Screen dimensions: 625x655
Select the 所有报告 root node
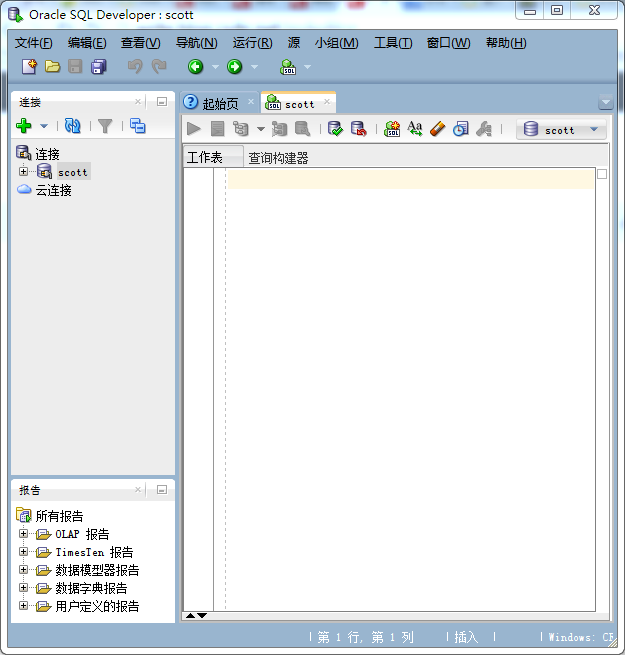(x=59, y=516)
